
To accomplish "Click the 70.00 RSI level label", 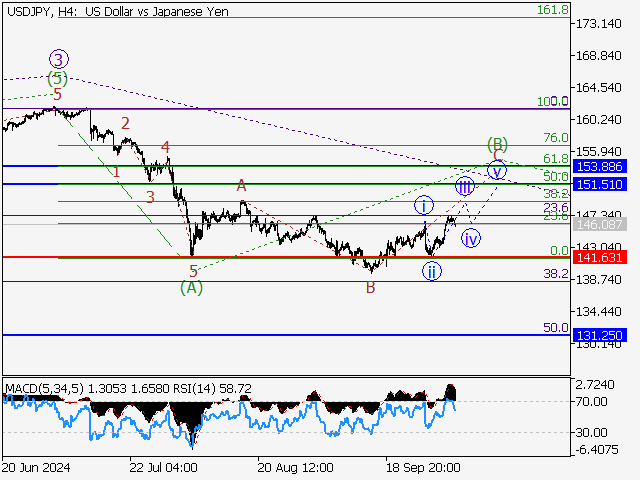I will (x=591, y=402).
